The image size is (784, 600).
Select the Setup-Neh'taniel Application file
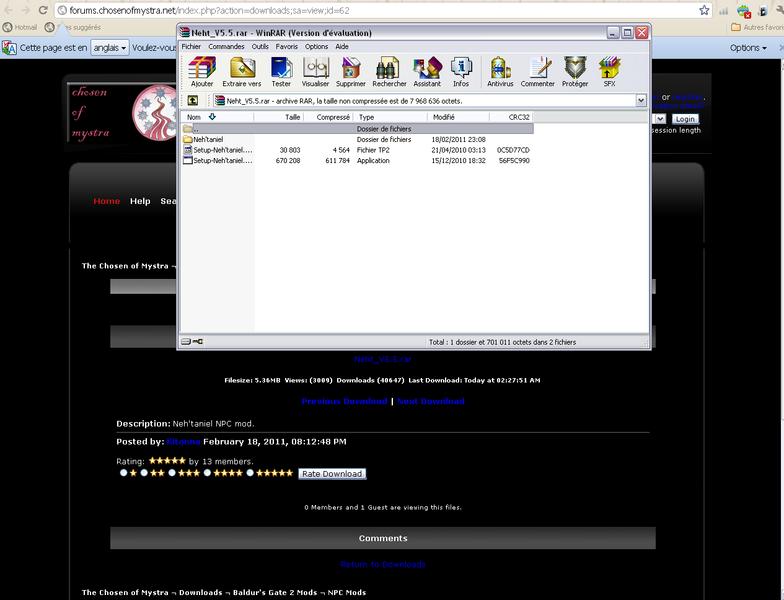click(357, 160)
